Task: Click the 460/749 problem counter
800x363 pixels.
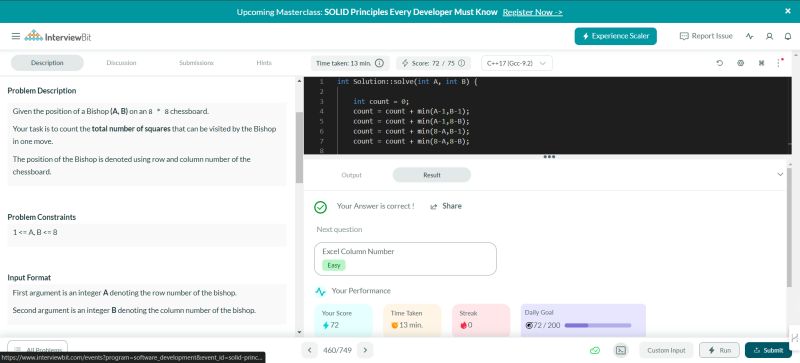Action: click(x=337, y=350)
